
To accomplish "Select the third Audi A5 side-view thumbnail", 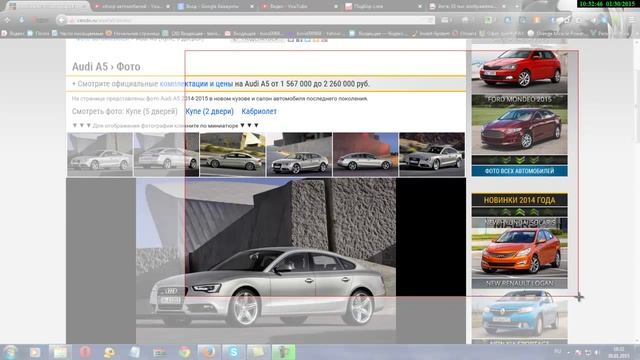I will tap(232, 154).
